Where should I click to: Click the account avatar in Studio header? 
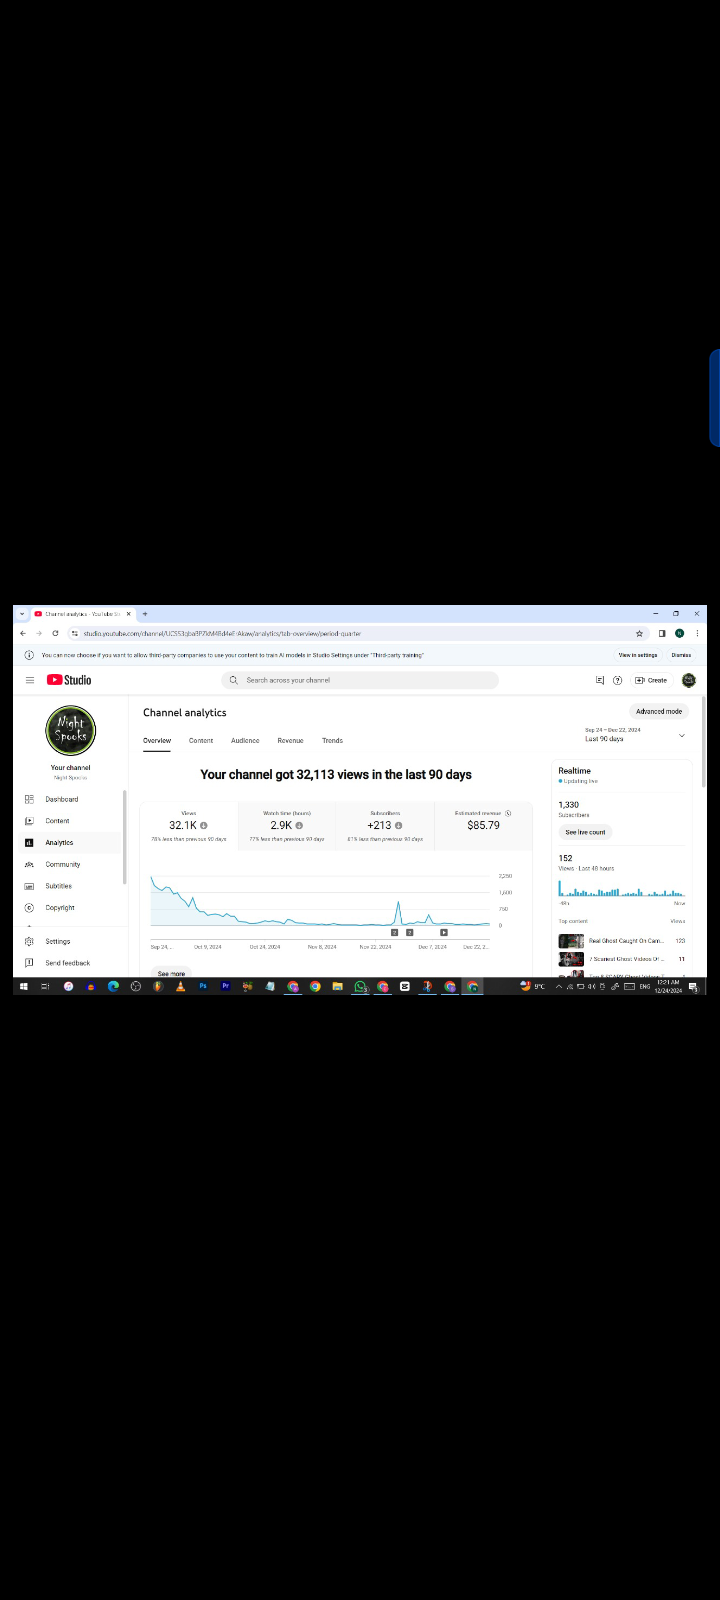689,680
